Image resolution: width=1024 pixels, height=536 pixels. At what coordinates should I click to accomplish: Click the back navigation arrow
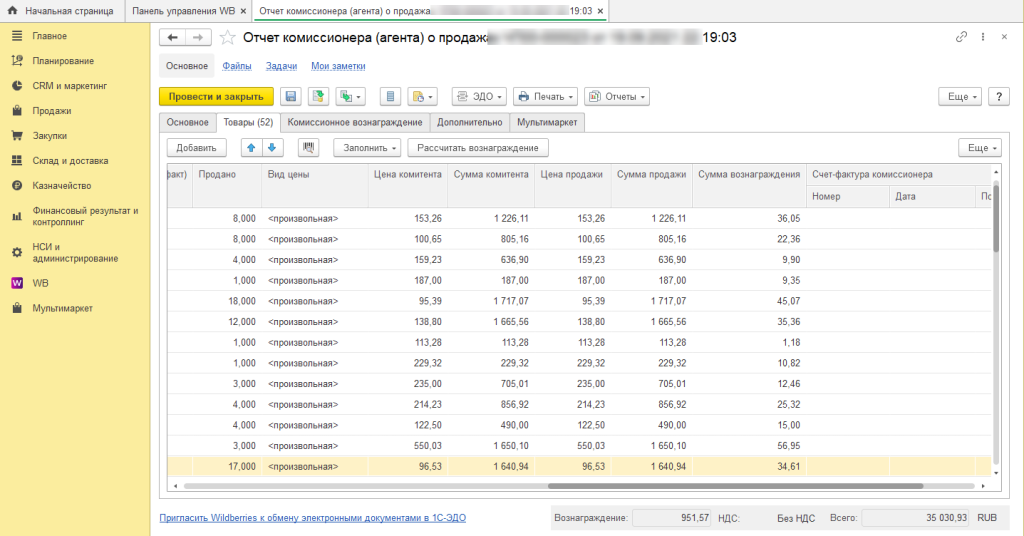(x=173, y=37)
